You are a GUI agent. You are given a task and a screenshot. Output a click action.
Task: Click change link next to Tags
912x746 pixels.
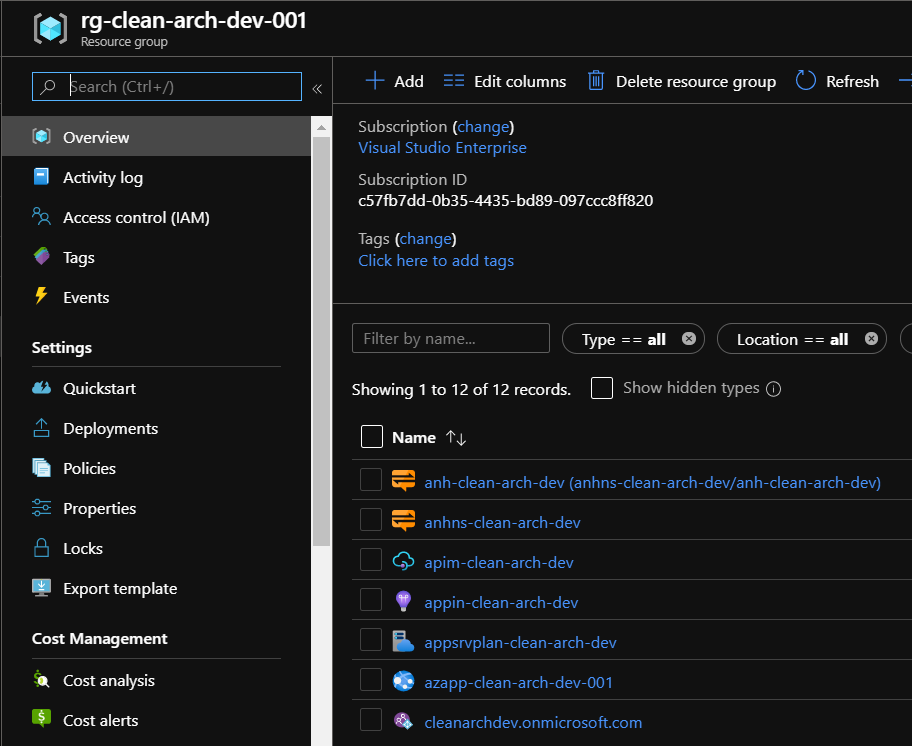426,238
